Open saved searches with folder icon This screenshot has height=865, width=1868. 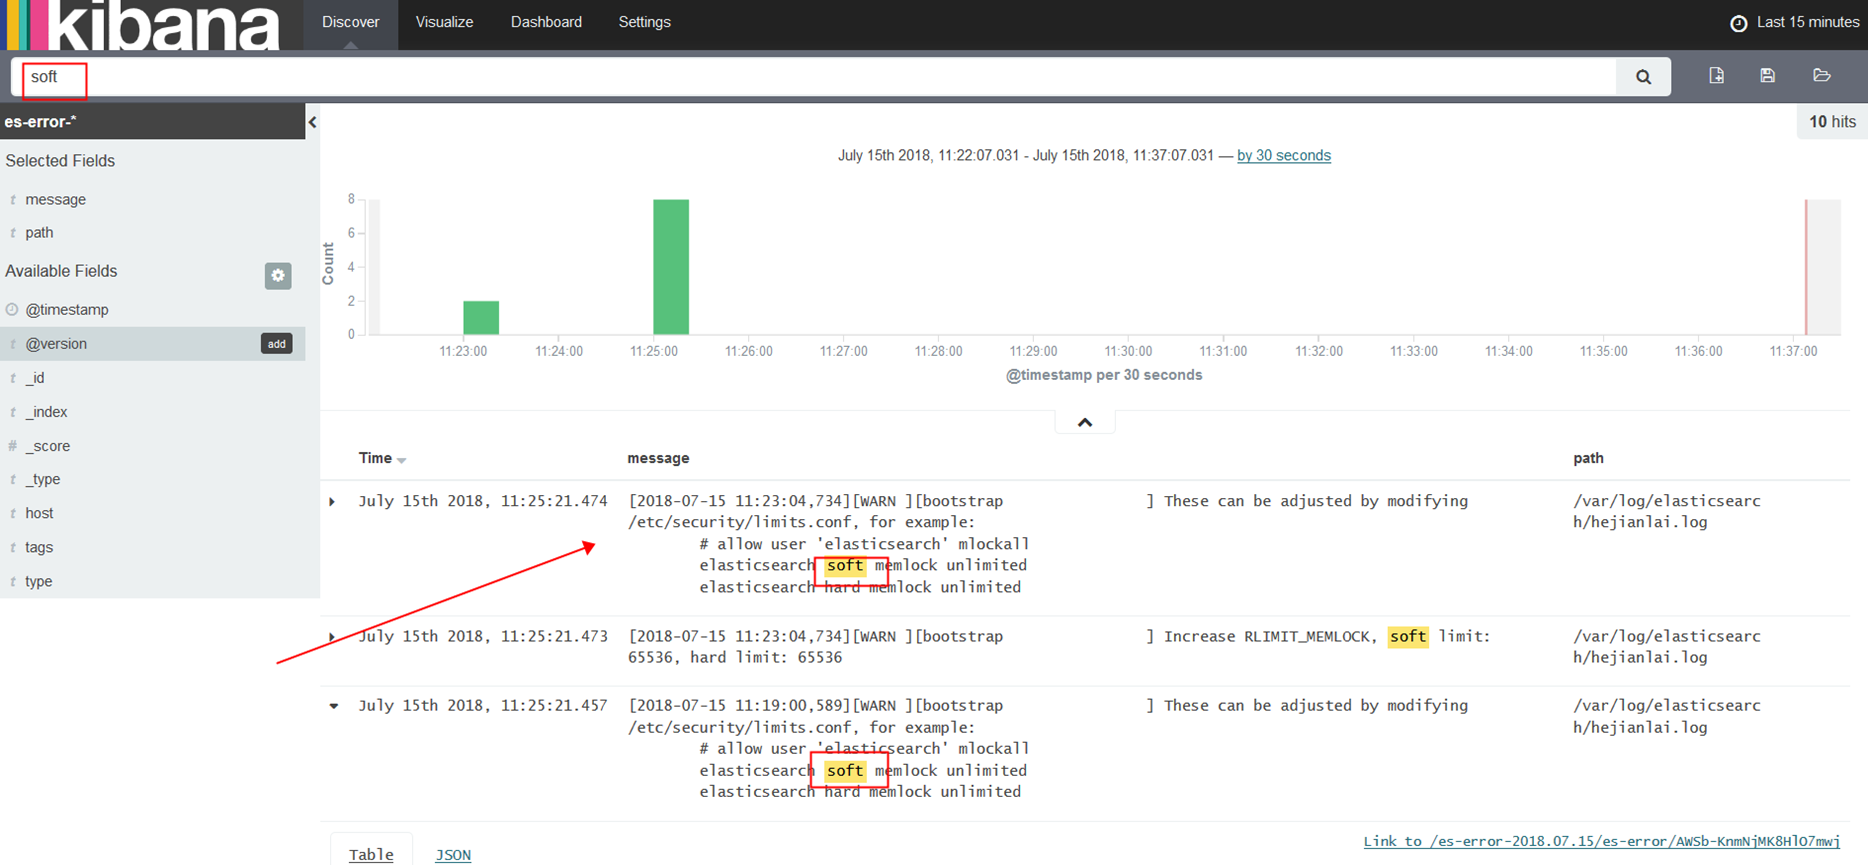pyautogui.click(x=1821, y=76)
